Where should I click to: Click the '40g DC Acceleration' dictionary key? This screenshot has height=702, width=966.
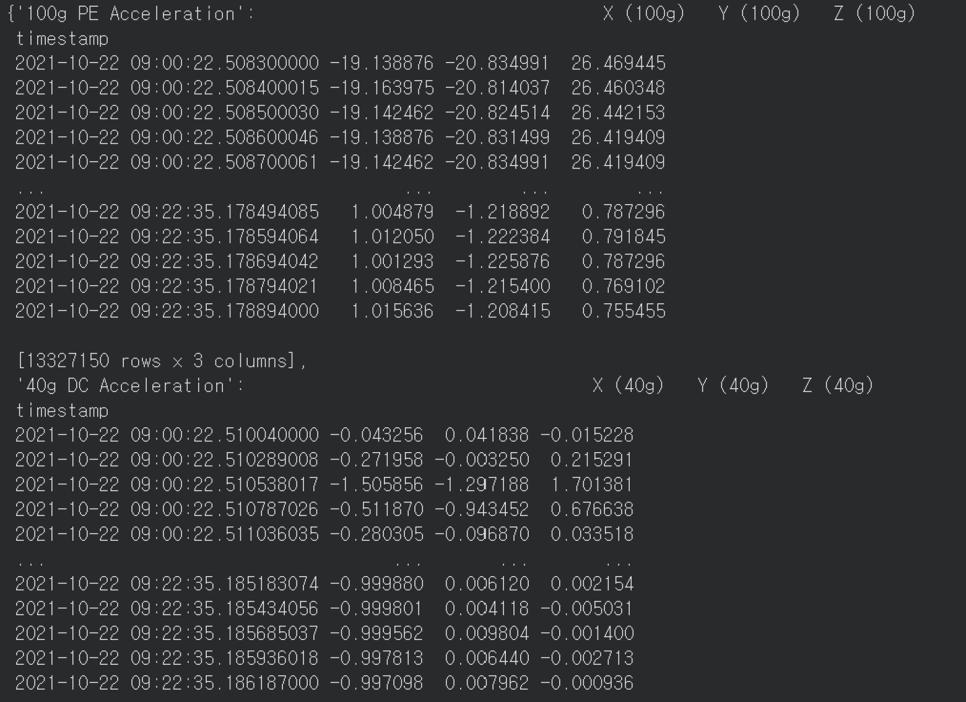129,386
